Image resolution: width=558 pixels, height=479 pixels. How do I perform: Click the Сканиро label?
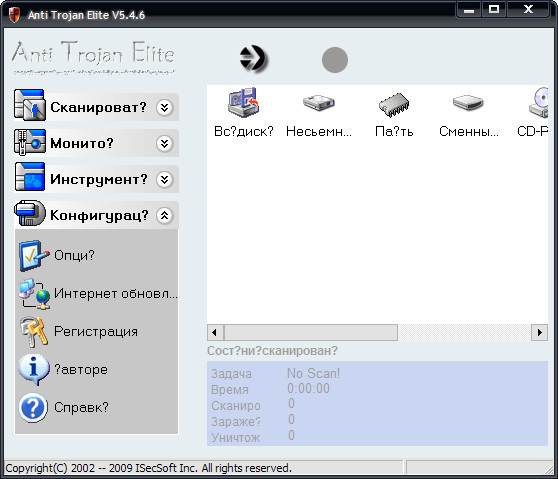[236, 406]
